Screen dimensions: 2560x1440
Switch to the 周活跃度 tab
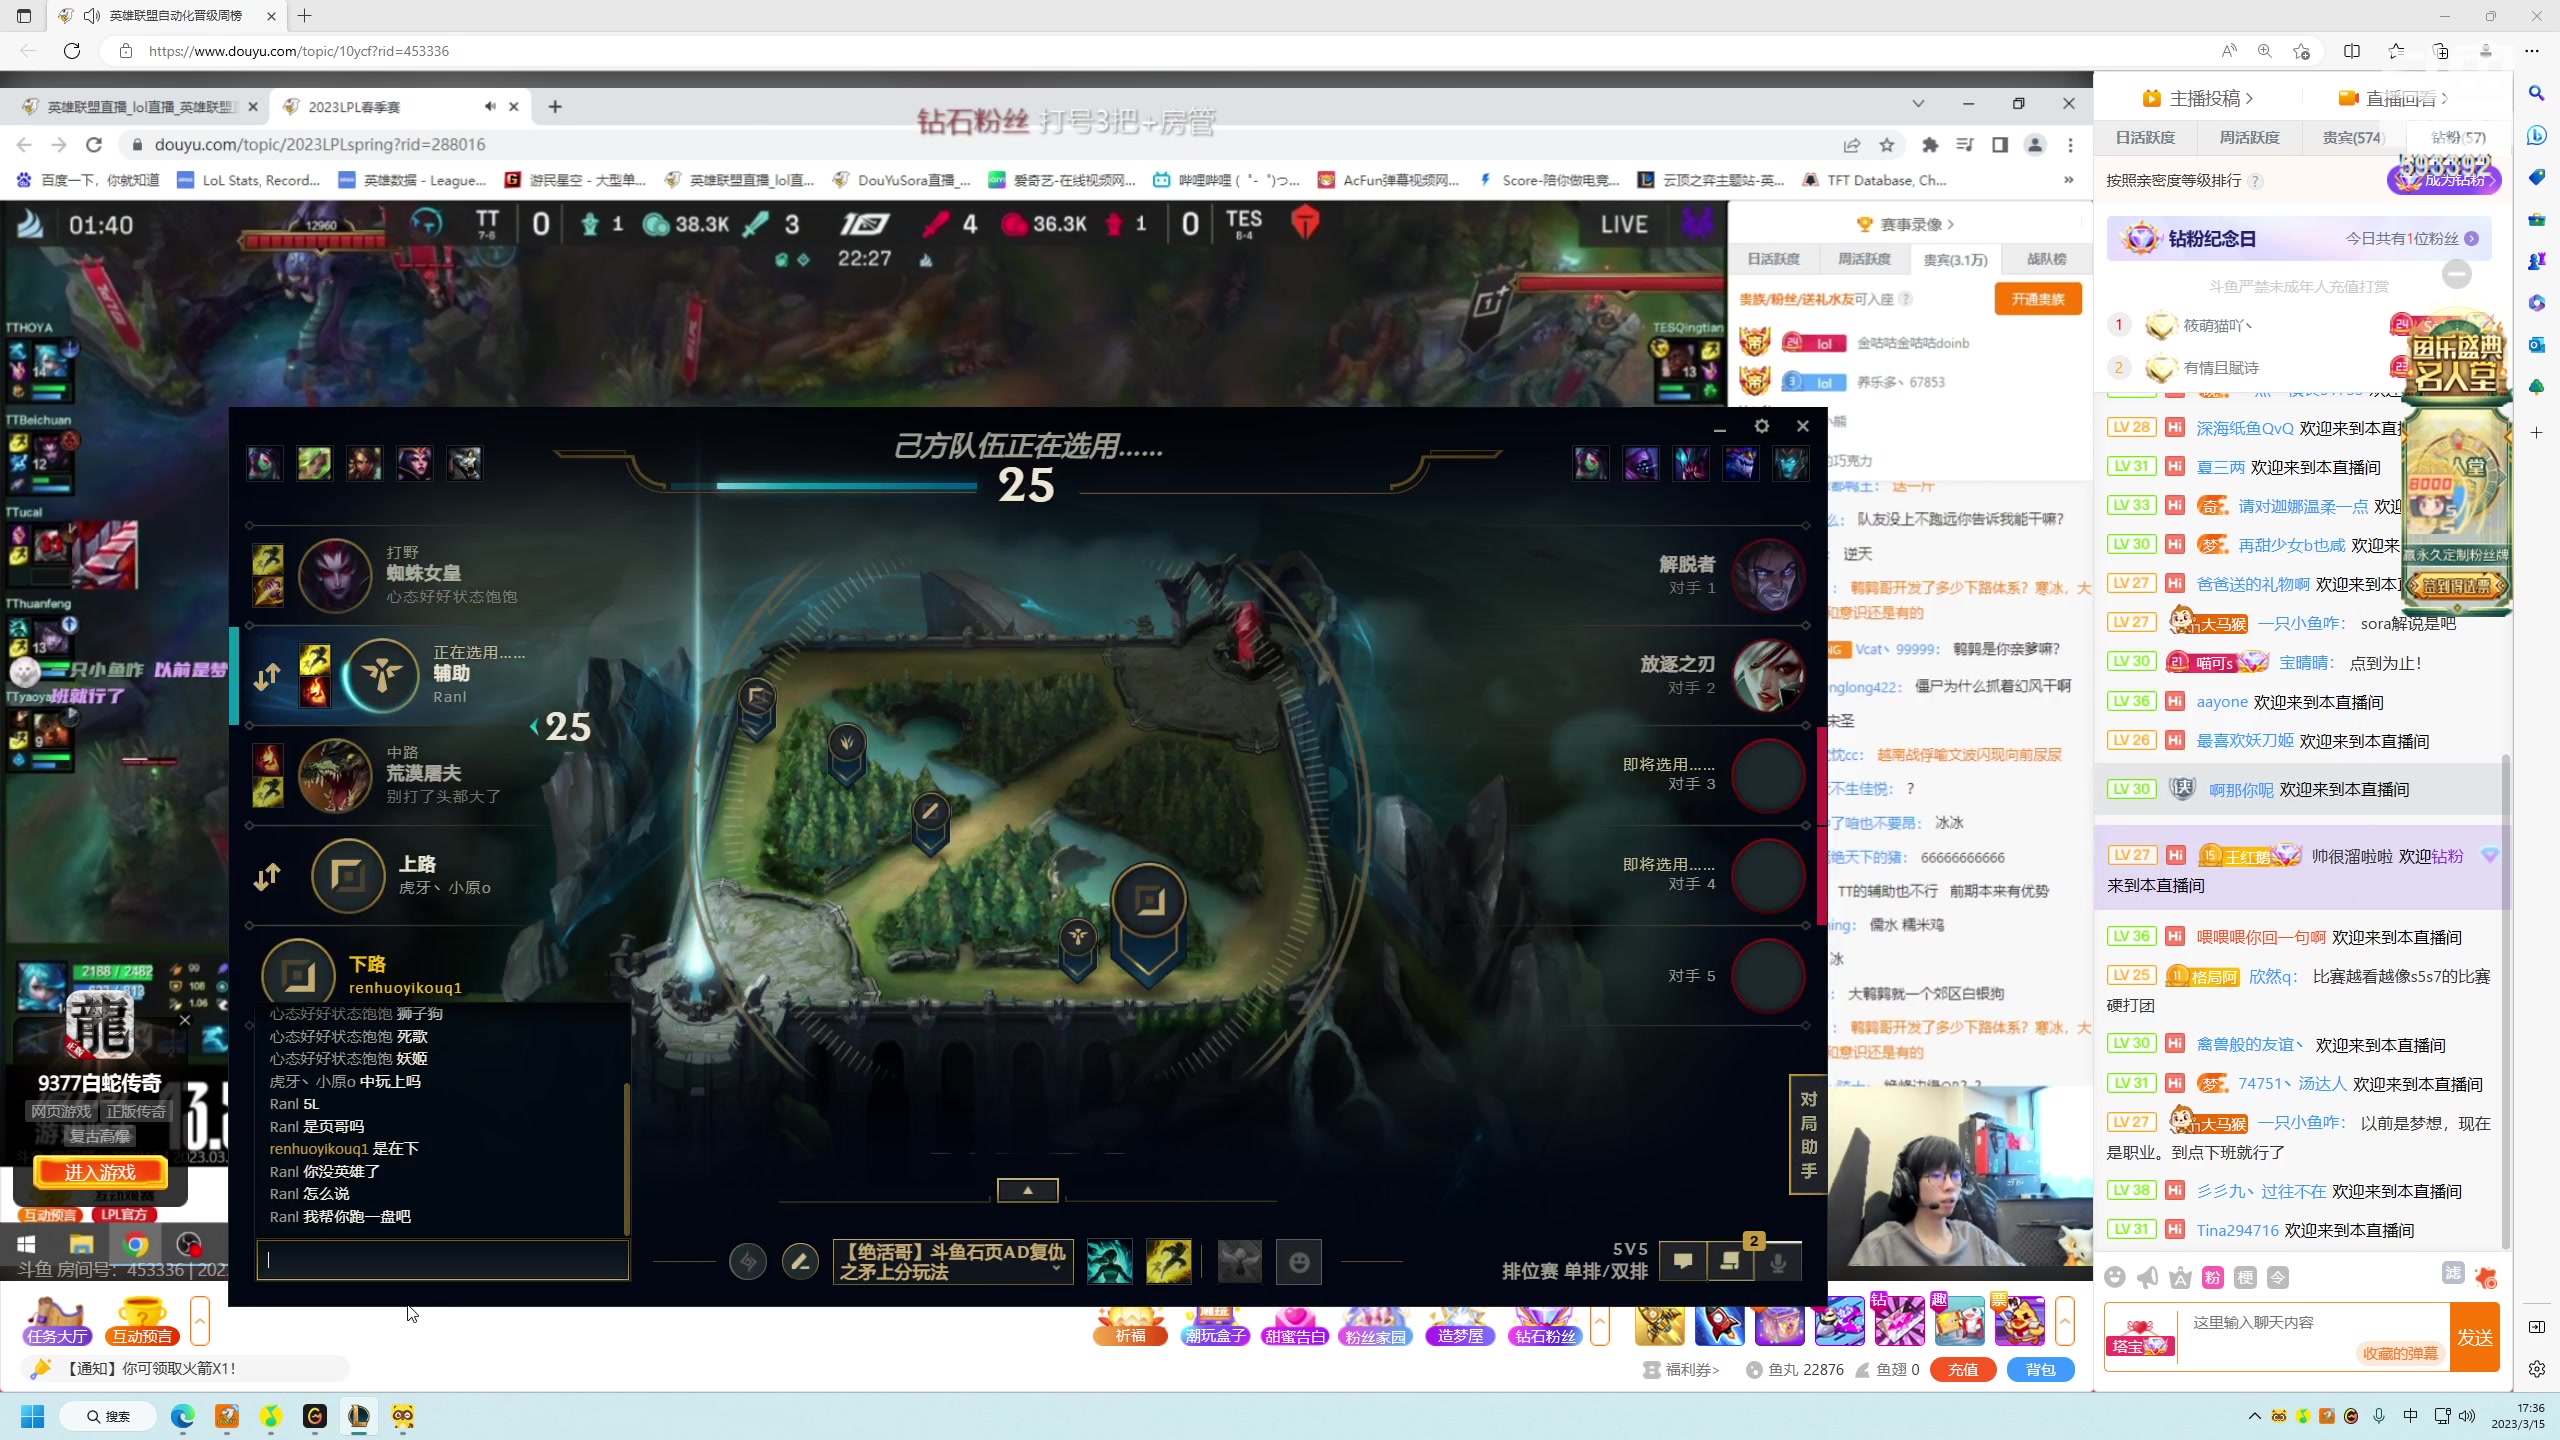coord(2249,137)
